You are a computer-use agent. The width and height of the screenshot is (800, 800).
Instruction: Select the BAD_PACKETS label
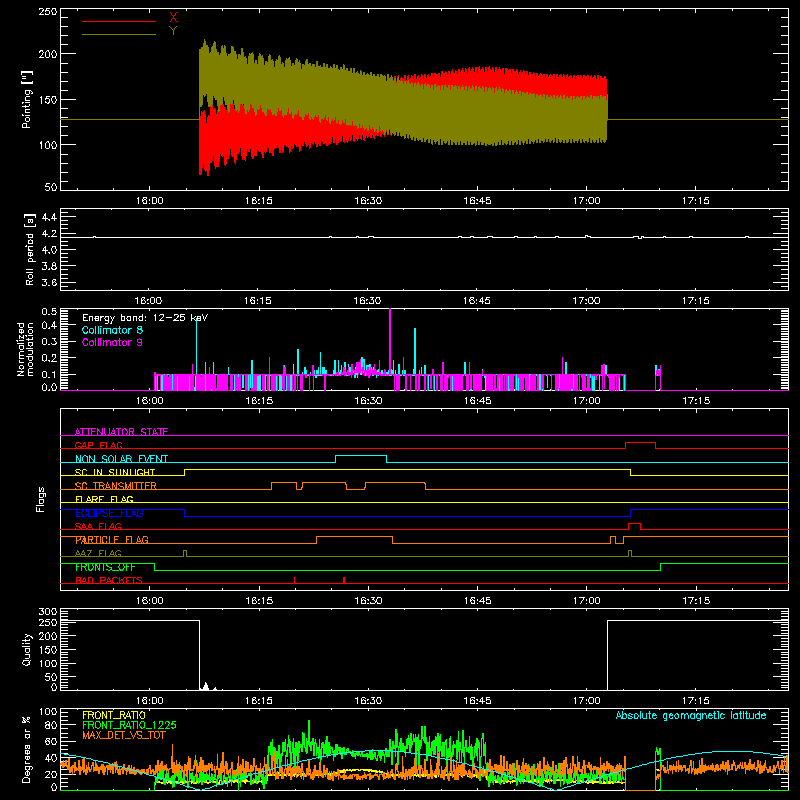point(109,580)
